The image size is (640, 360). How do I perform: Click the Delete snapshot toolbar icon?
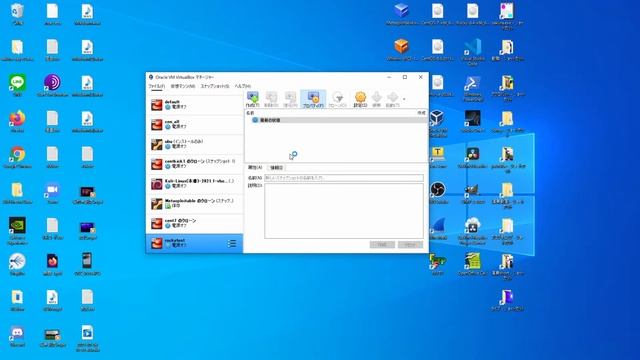[271, 99]
